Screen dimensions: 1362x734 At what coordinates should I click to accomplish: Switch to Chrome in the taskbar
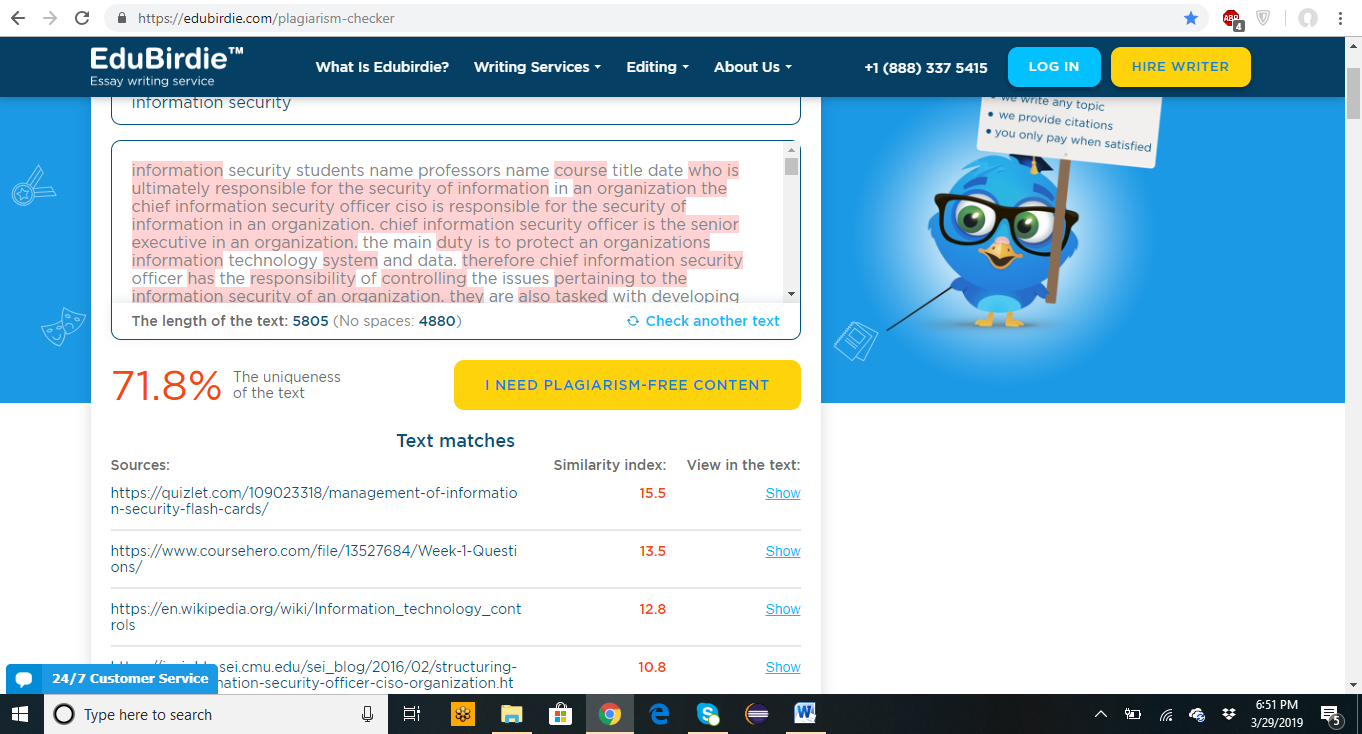(x=610, y=714)
